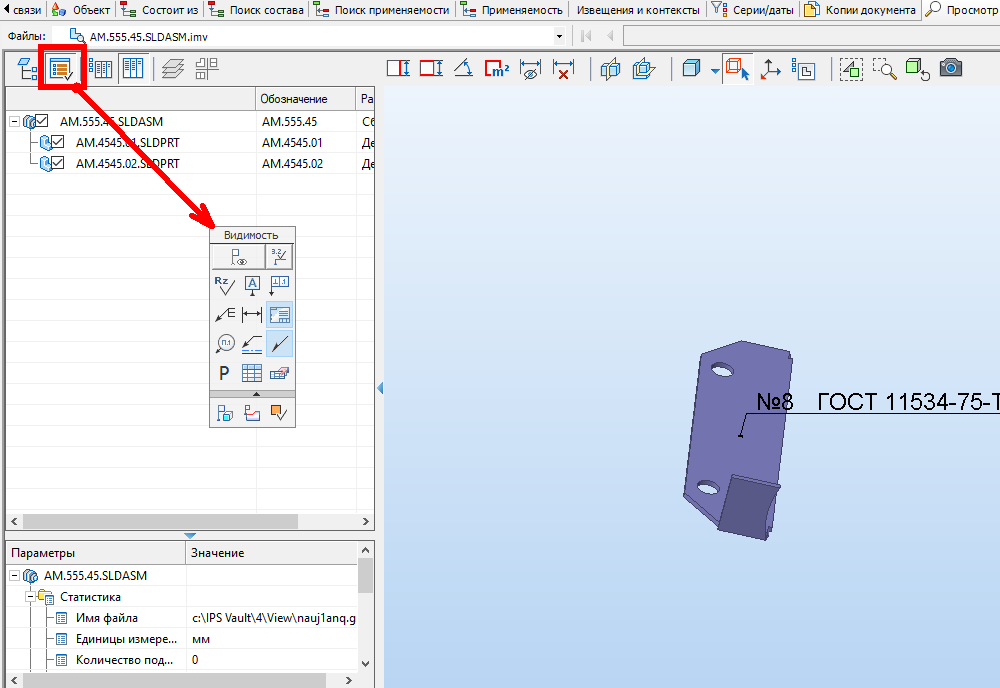Click the tree panel horizontal scrollbar
Viewport: 1000px width, 688px height.
click(160, 522)
